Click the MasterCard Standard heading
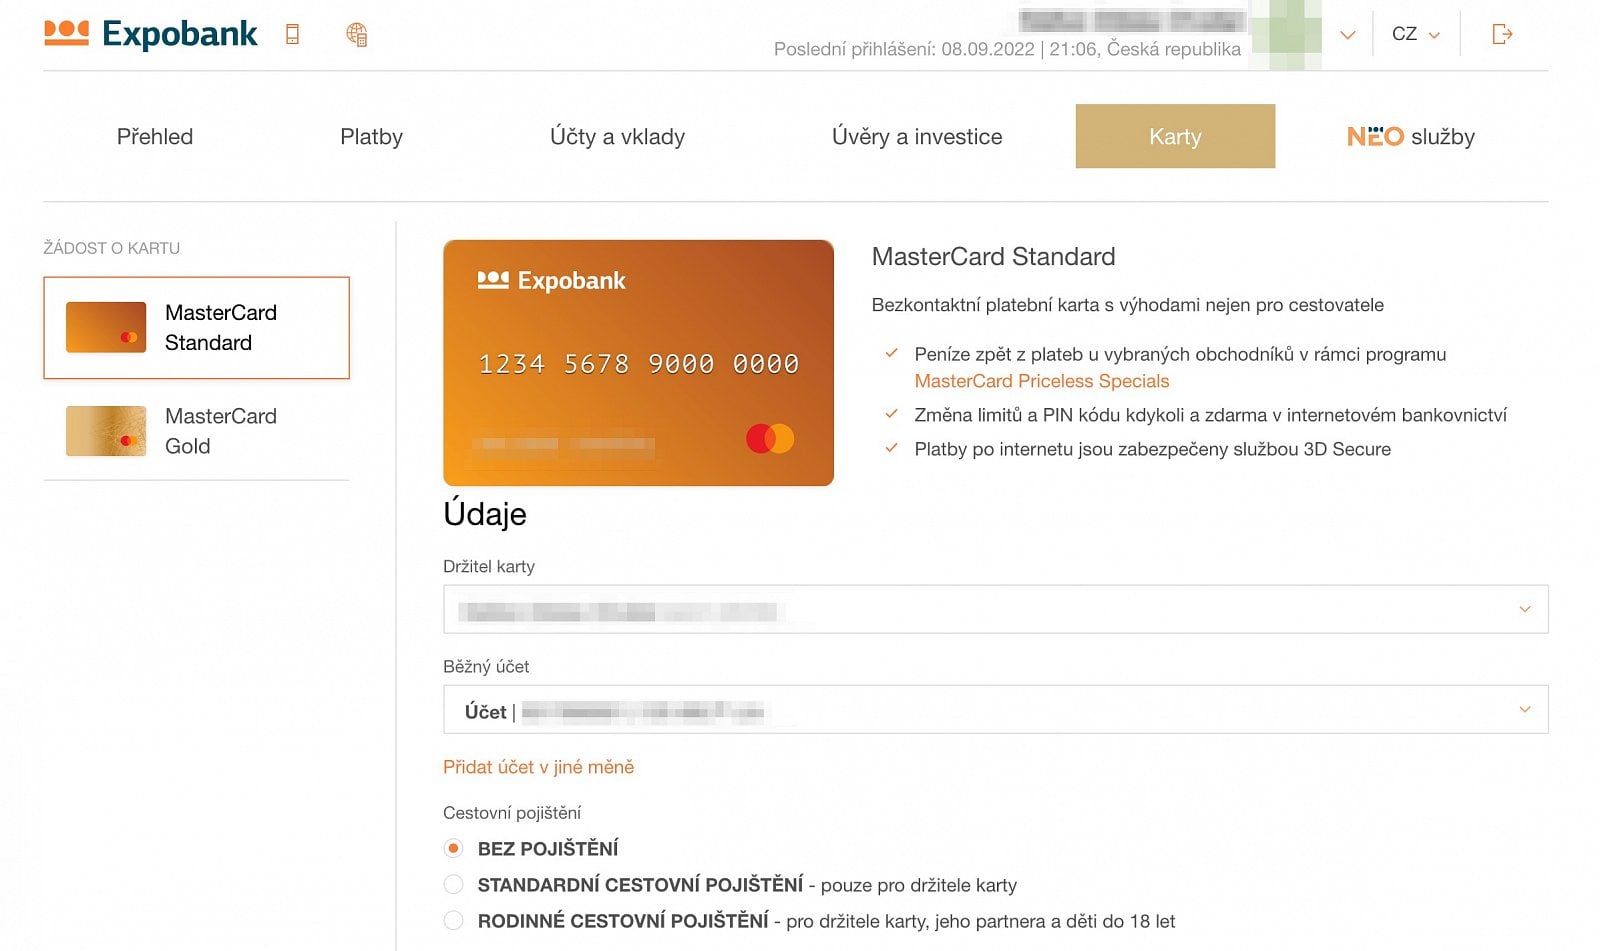 [x=993, y=257]
